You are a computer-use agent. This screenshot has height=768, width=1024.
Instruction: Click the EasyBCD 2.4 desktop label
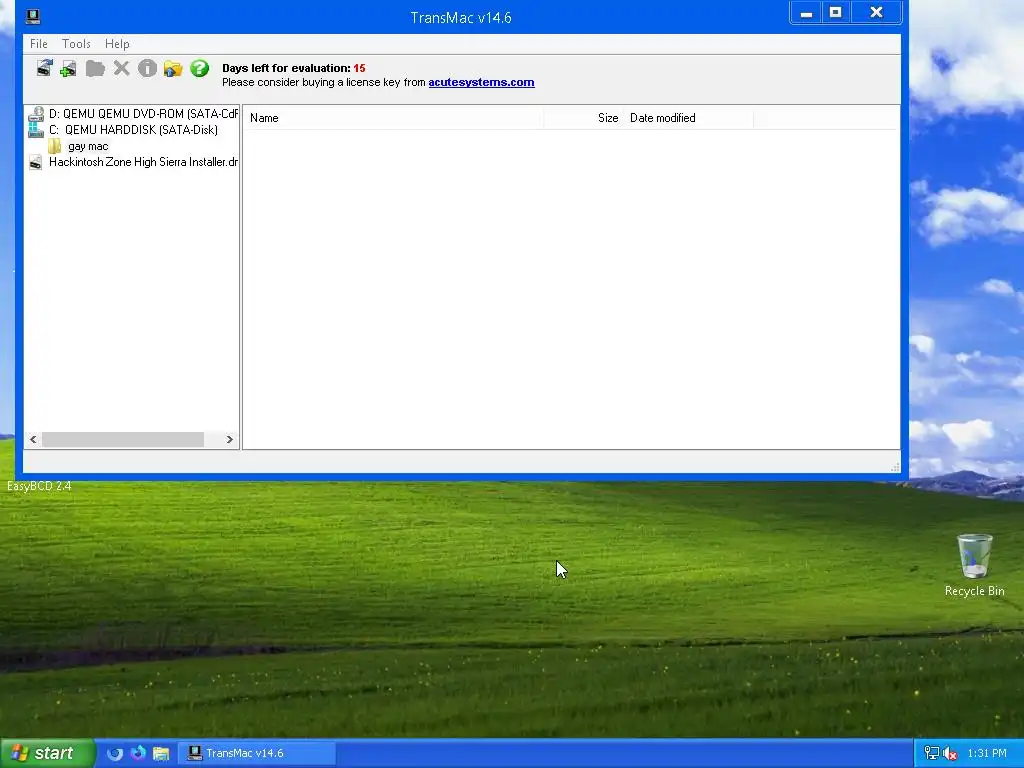[x=39, y=486]
